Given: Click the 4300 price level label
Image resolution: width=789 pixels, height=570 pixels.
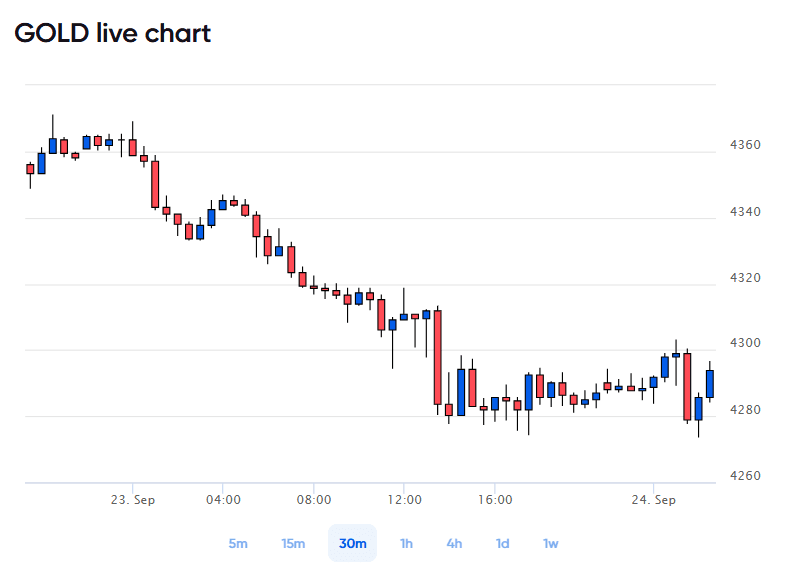Looking at the screenshot, I should (x=745, y=343).
